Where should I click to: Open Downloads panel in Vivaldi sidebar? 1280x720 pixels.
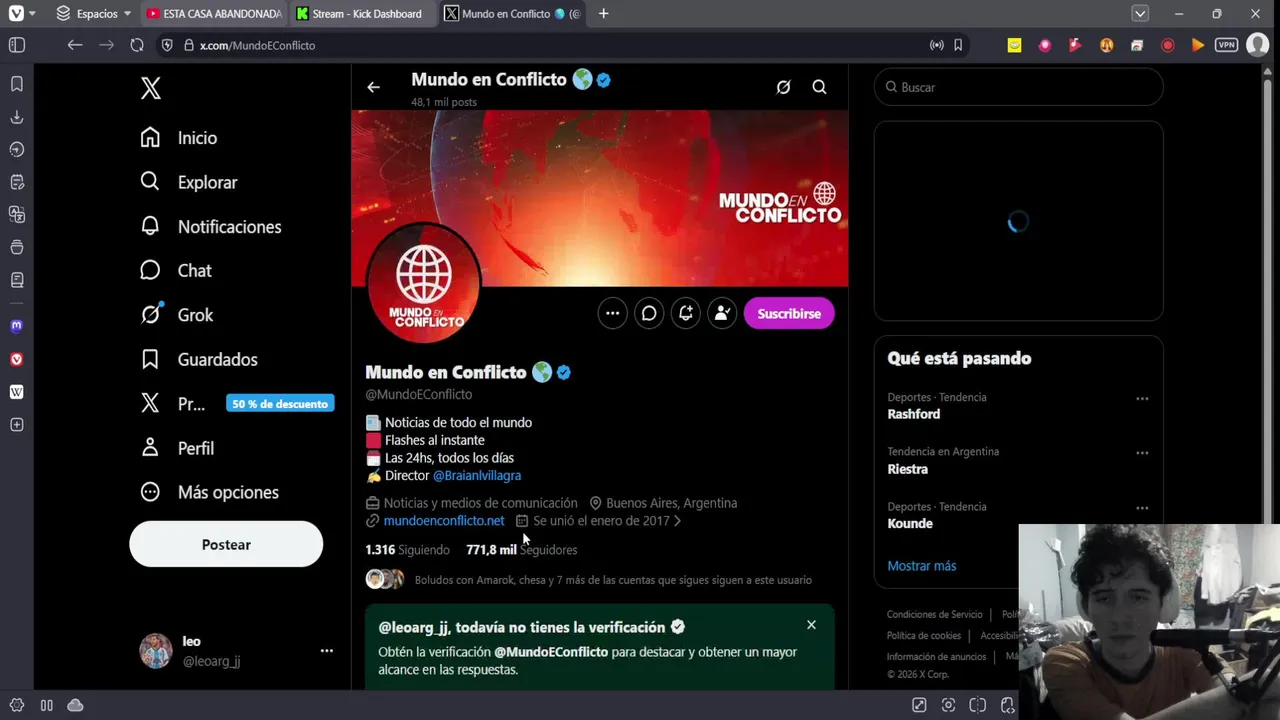tap(17, 117)
